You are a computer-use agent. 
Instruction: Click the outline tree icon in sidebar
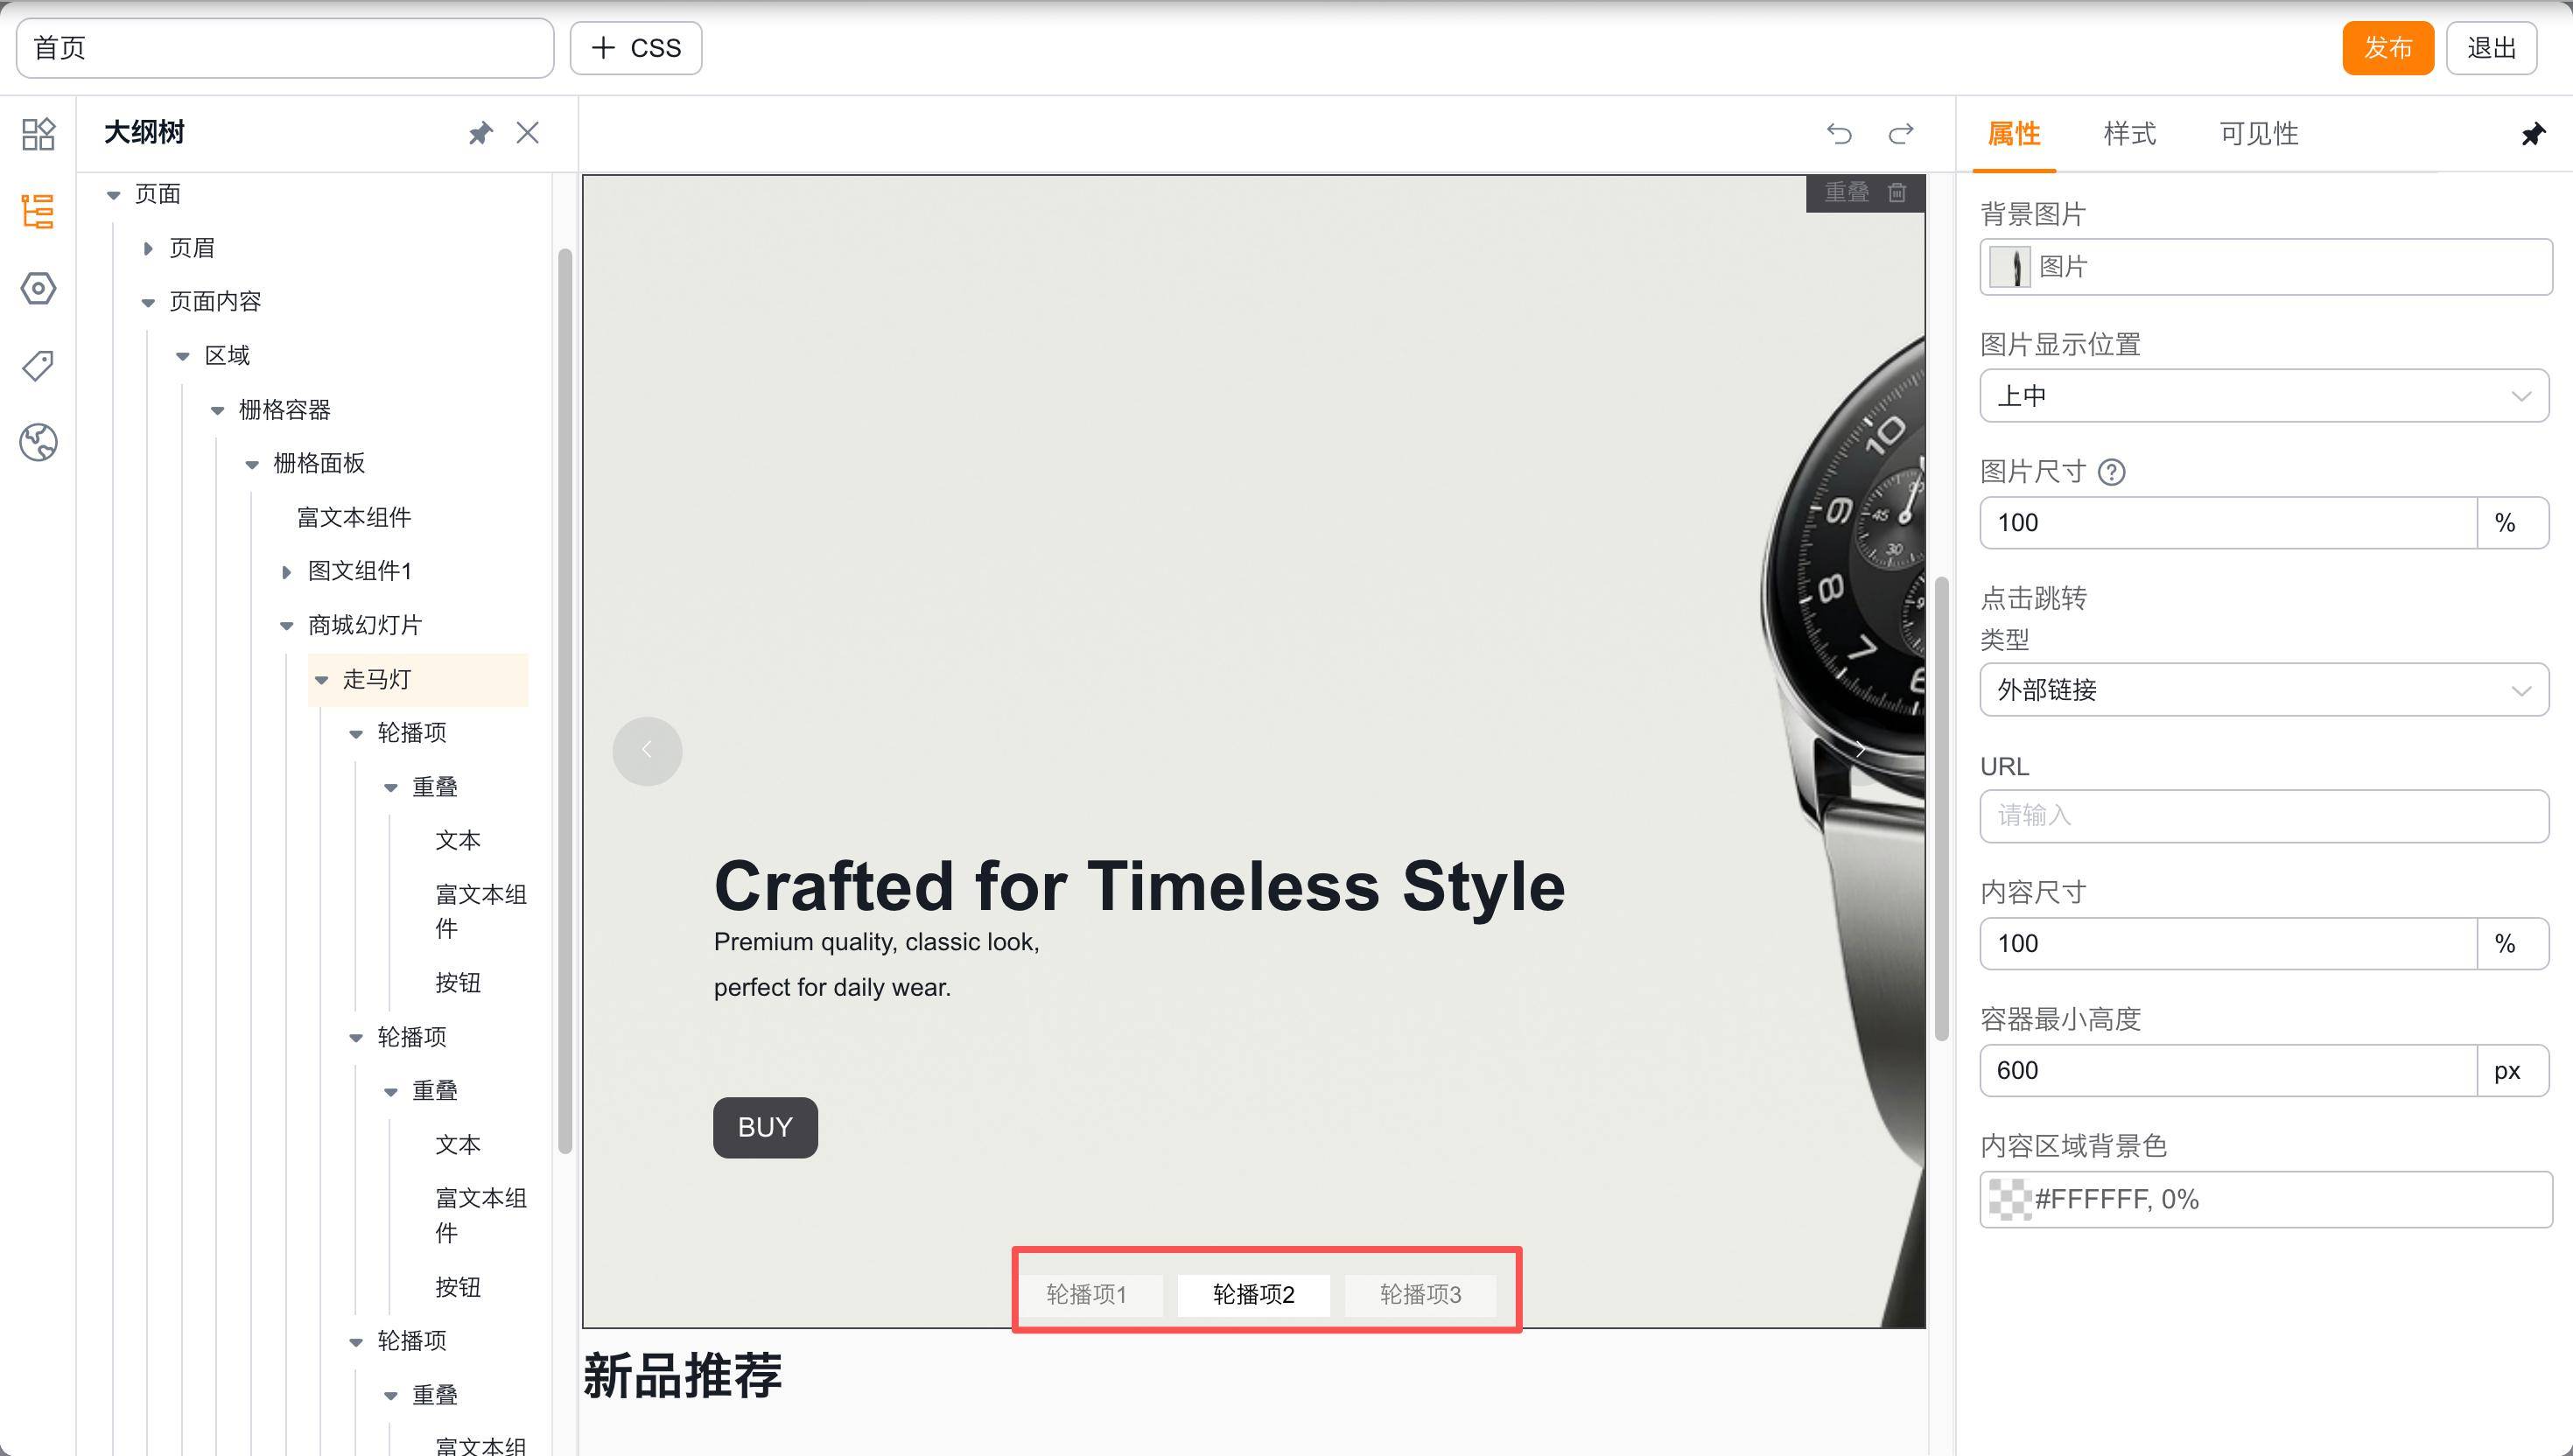(38, 211)
